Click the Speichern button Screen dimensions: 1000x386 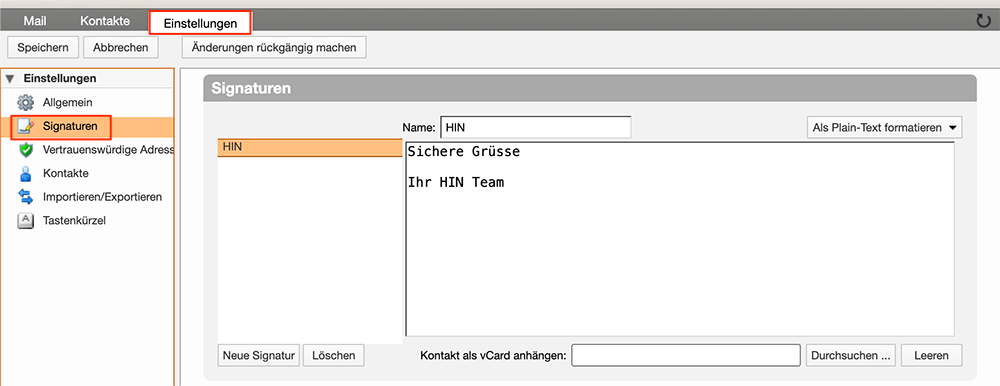pos(43,47)
